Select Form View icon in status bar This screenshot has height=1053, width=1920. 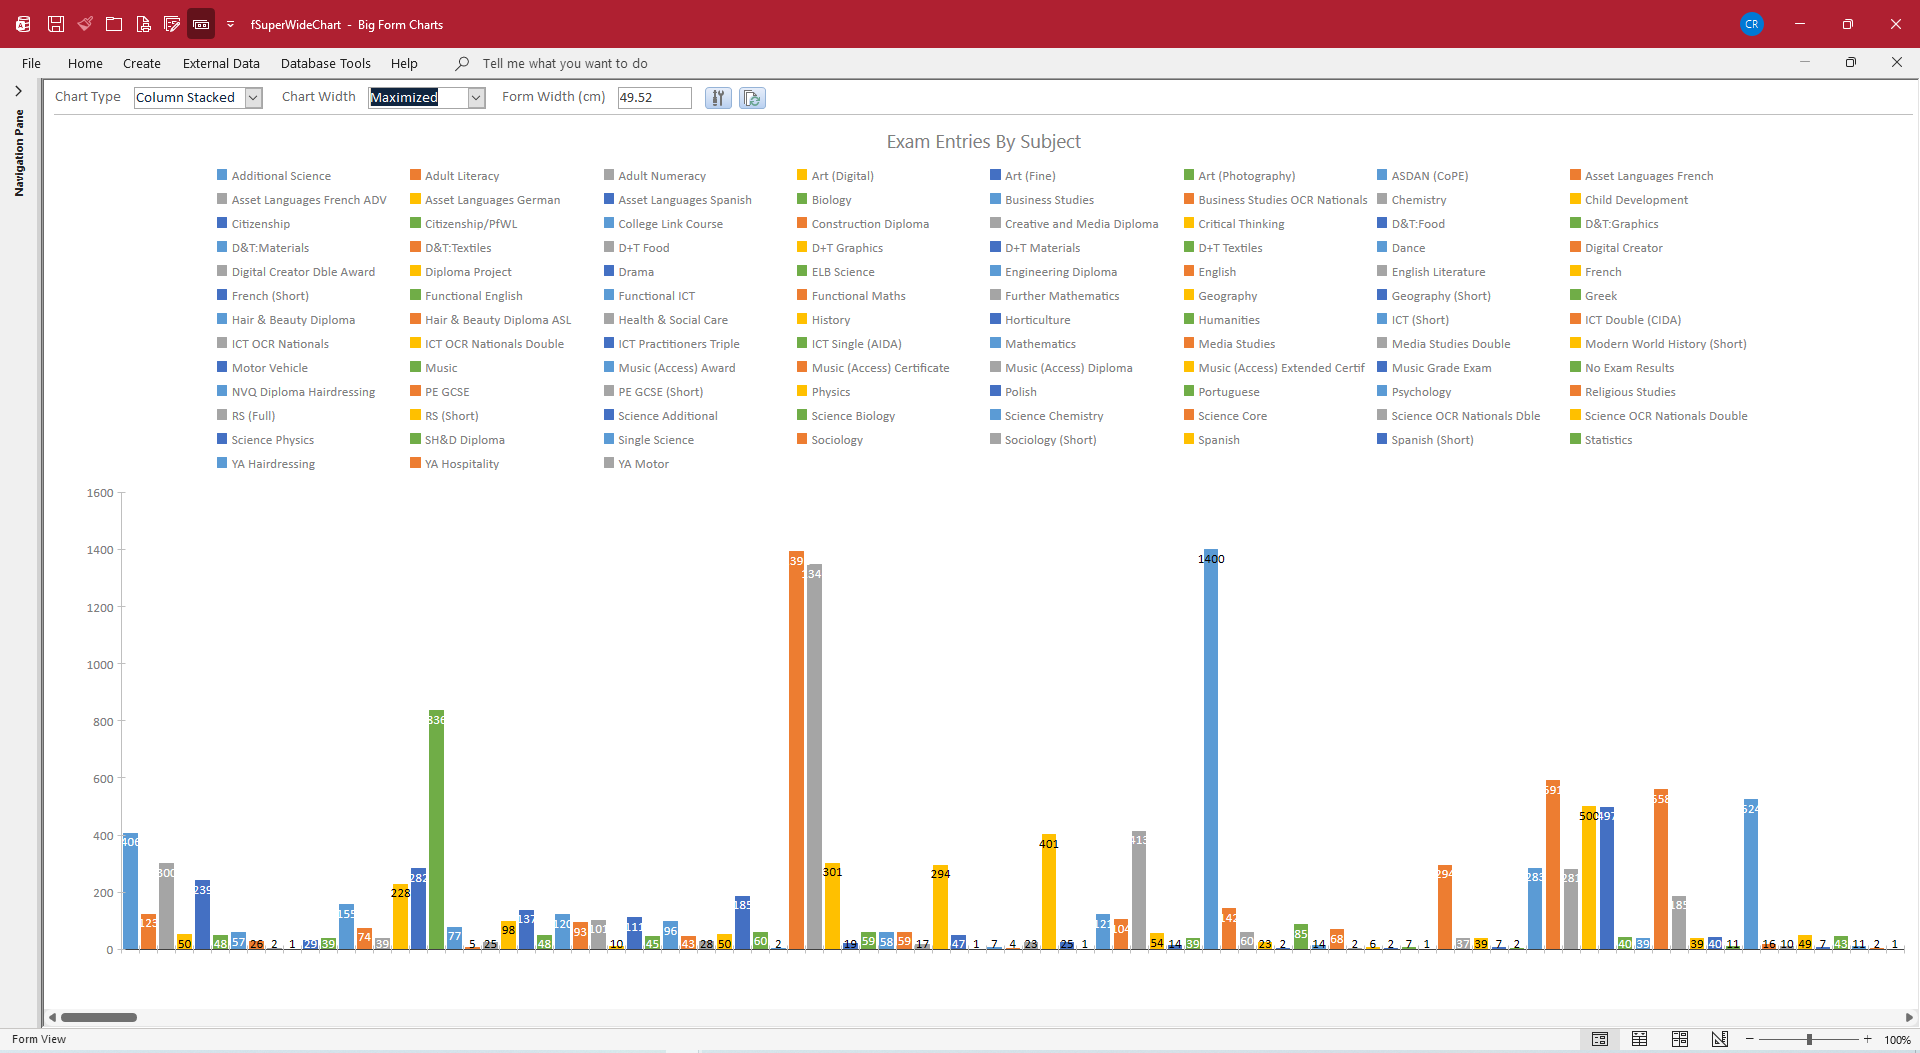[x=1600, y=1039]
